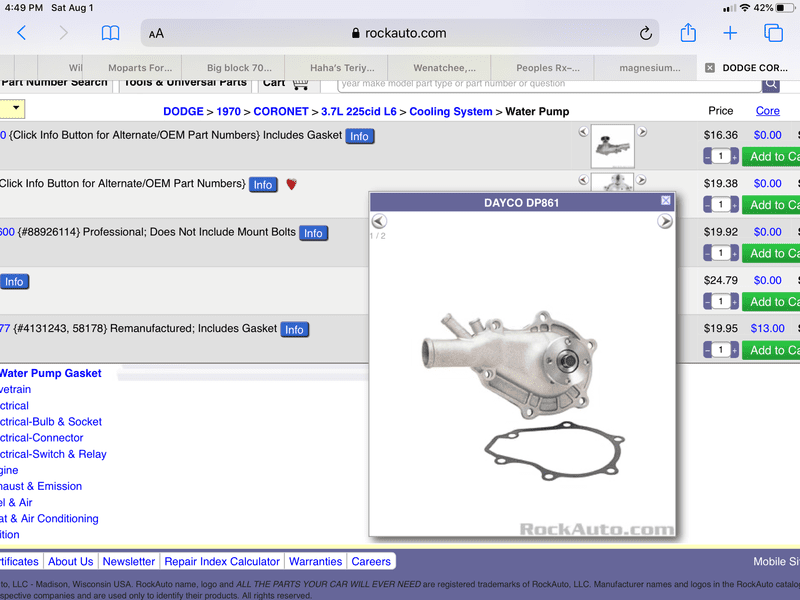Close the DAYCO DP861 image popup
Image resolution: width=800 pixels, height=600 pixels.
tap(665, 201)
